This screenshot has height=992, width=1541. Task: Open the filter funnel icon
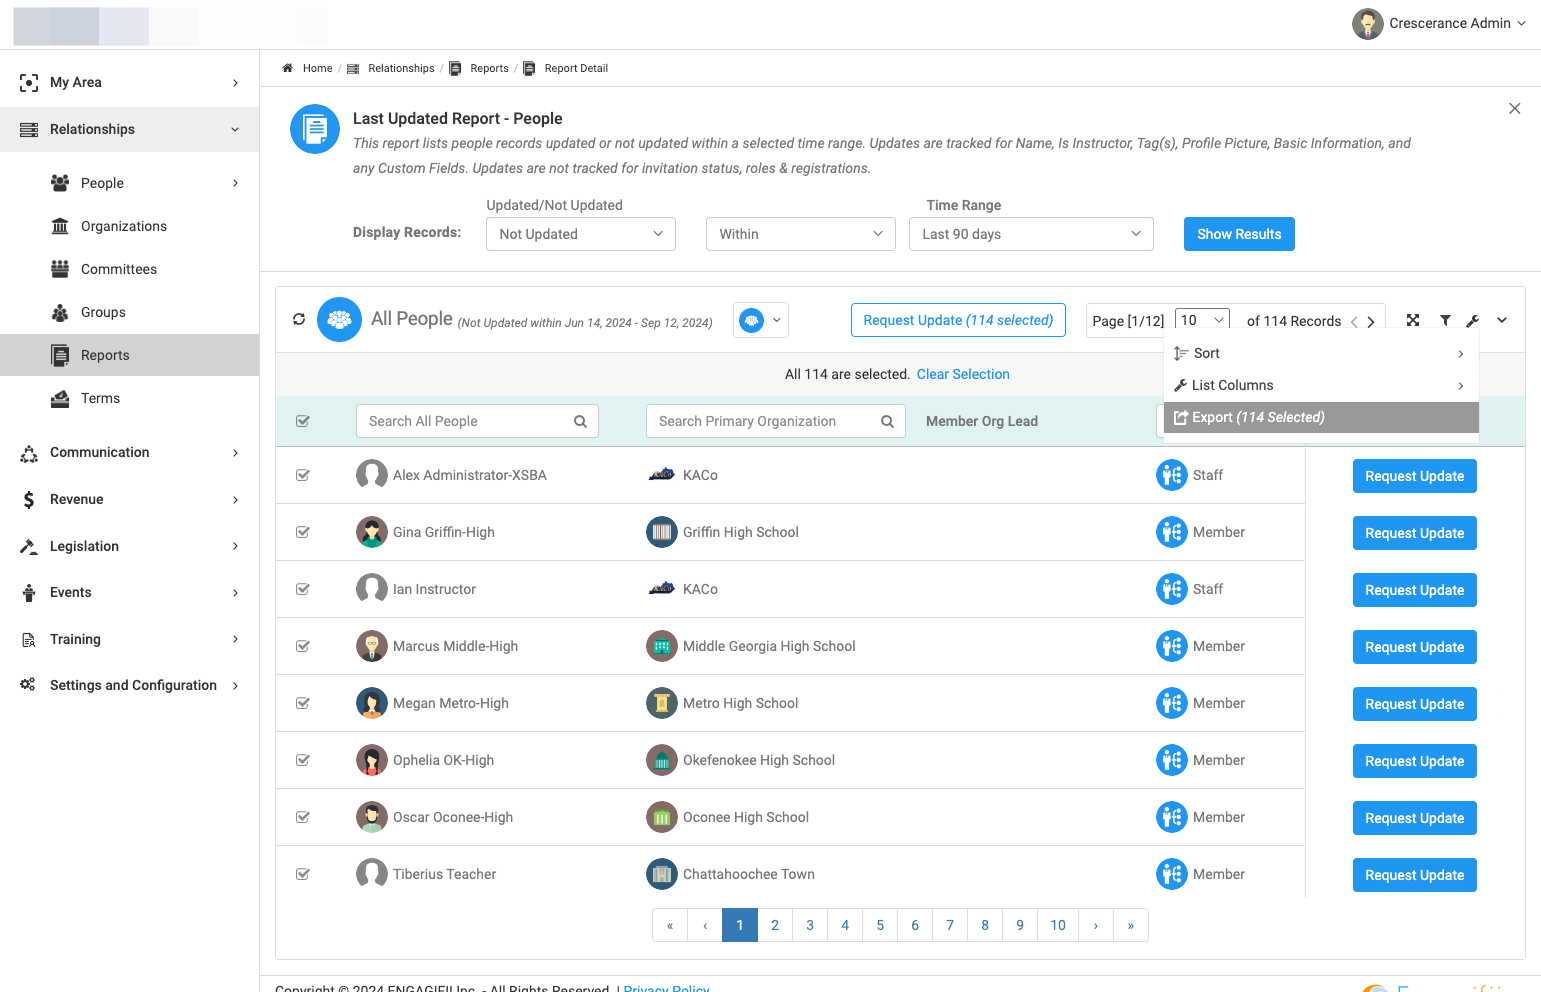[1445, 320]
